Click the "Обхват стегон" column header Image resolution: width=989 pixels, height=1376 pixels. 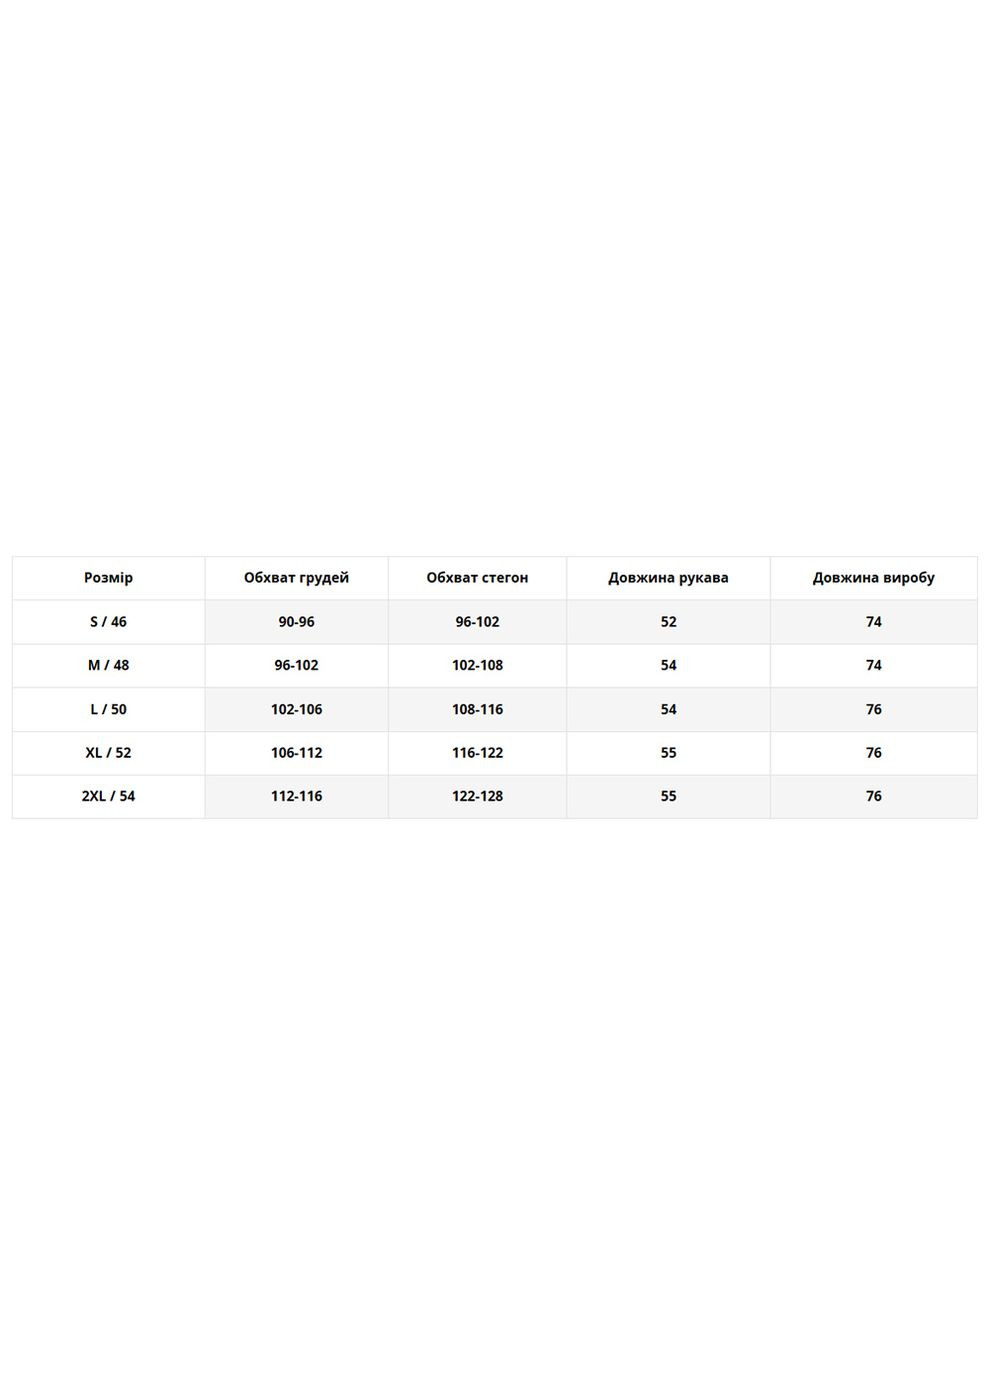point(477,578)
